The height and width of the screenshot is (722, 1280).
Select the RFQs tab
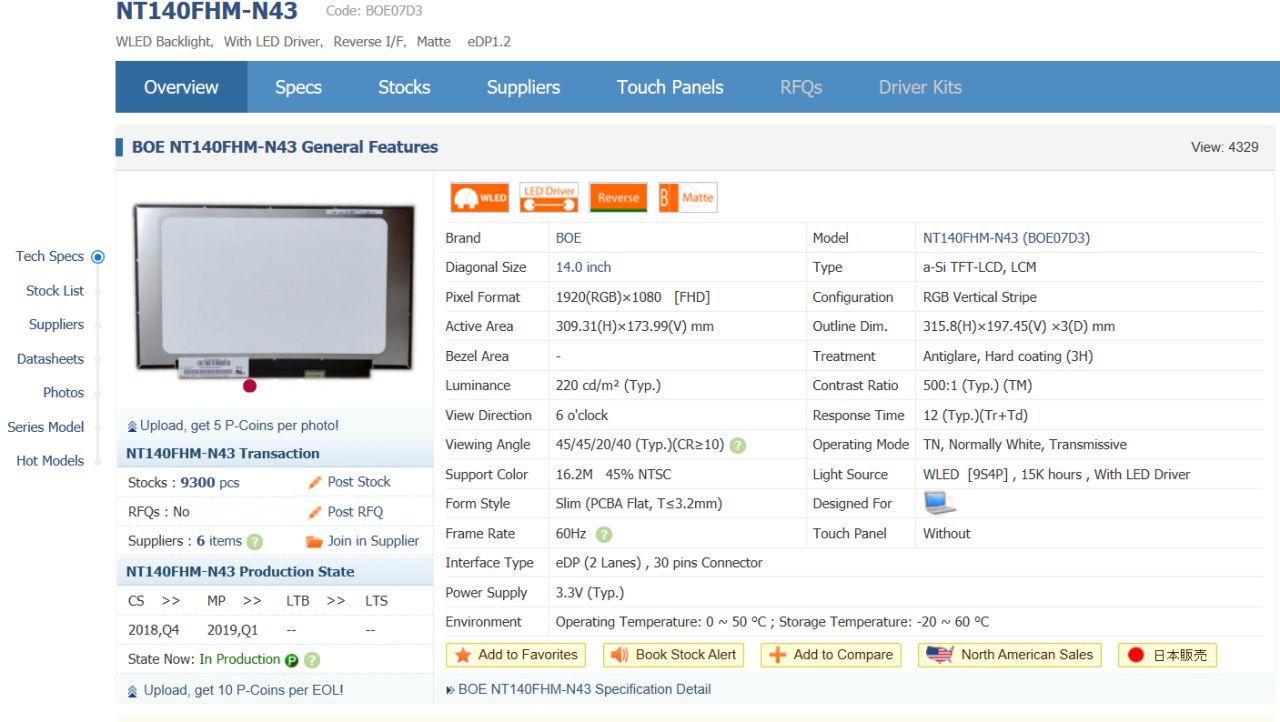pyautogui.click(x=801, y=87)
